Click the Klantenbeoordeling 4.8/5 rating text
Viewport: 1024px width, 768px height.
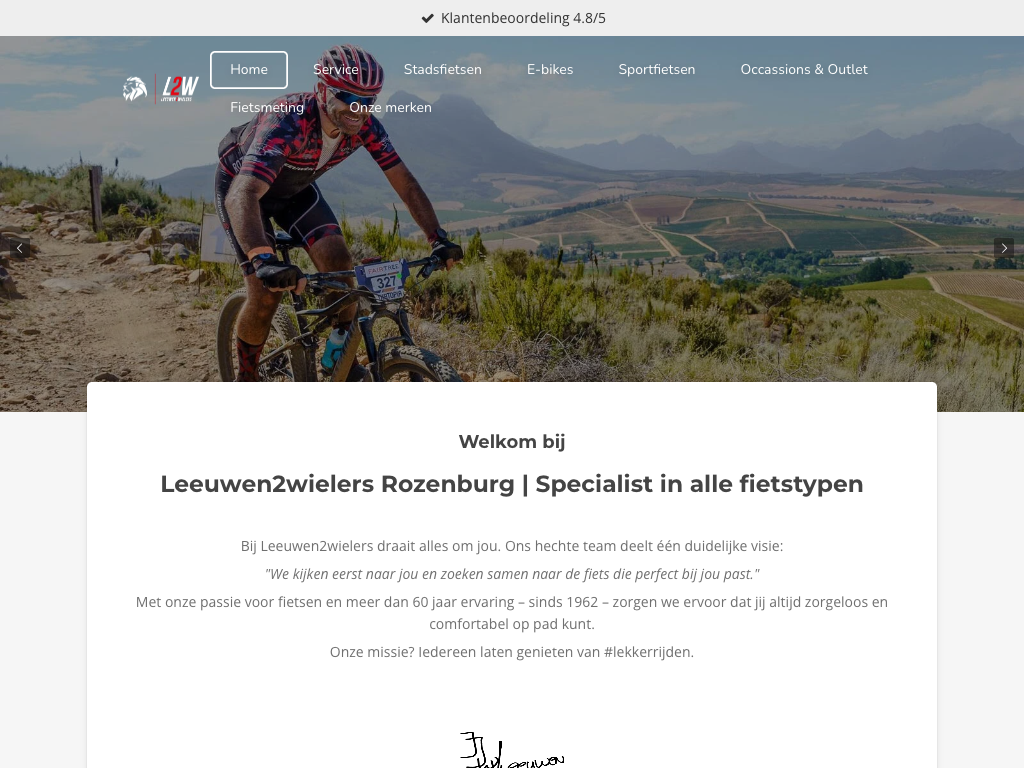[x=523, y=18]
